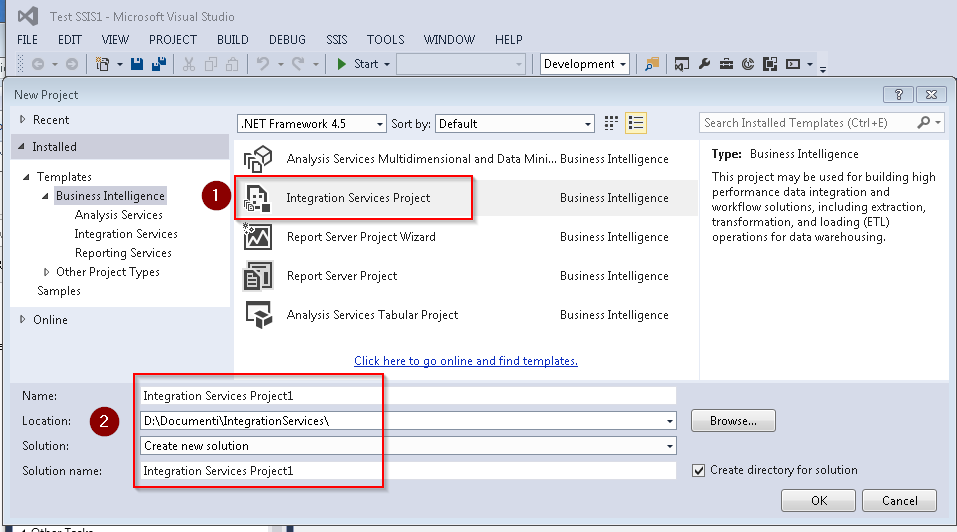Click the Save toolbar icon
The image size is (957, 532).
click(x=137, y=64)
